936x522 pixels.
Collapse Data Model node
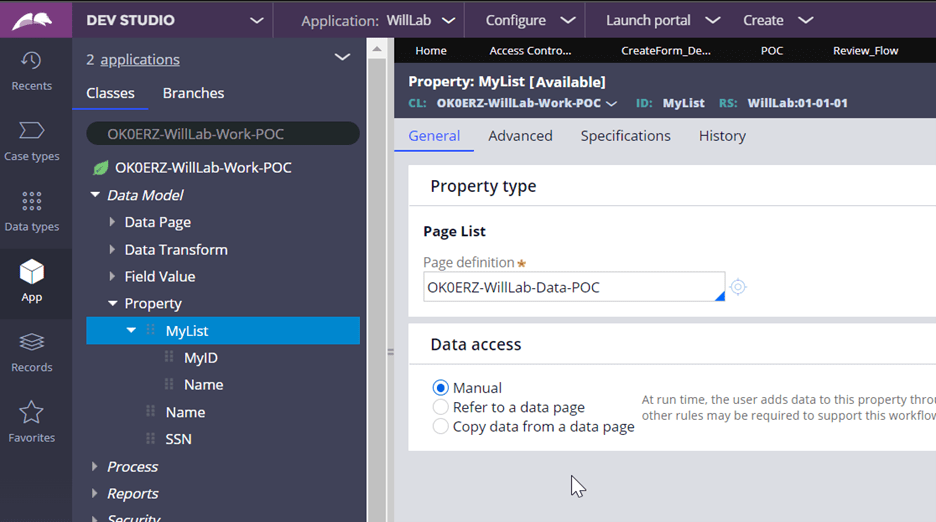point(95,195)
